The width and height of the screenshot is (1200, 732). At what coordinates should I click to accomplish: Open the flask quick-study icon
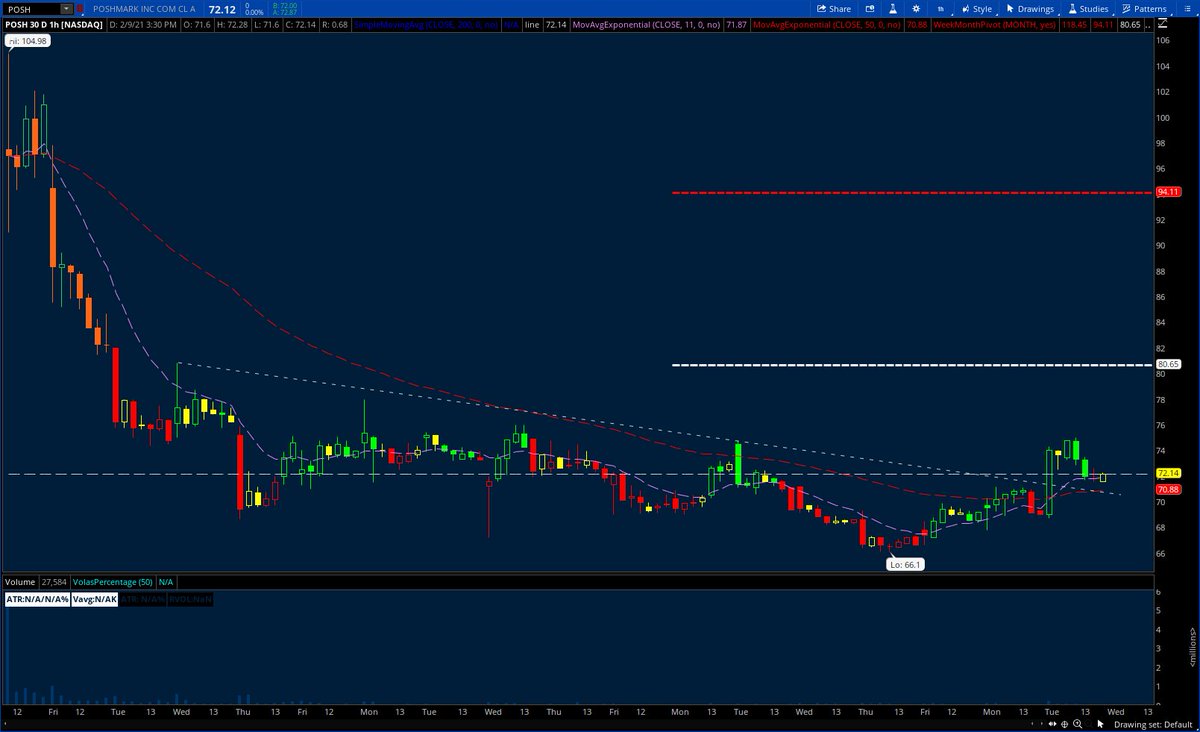pos(891,9)
